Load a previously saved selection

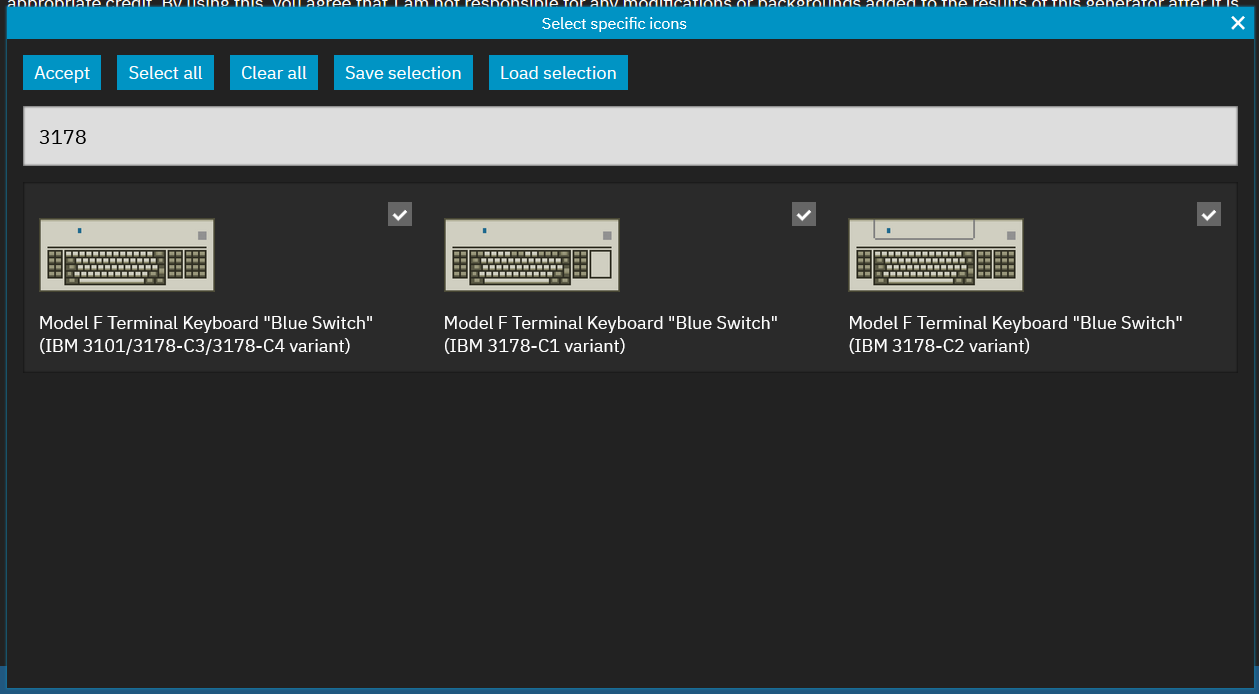558,72
